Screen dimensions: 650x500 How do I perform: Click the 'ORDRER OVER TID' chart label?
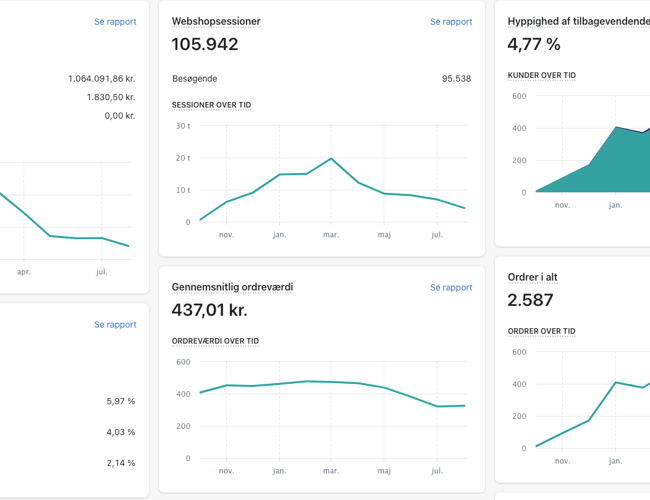tap(541, 331)
